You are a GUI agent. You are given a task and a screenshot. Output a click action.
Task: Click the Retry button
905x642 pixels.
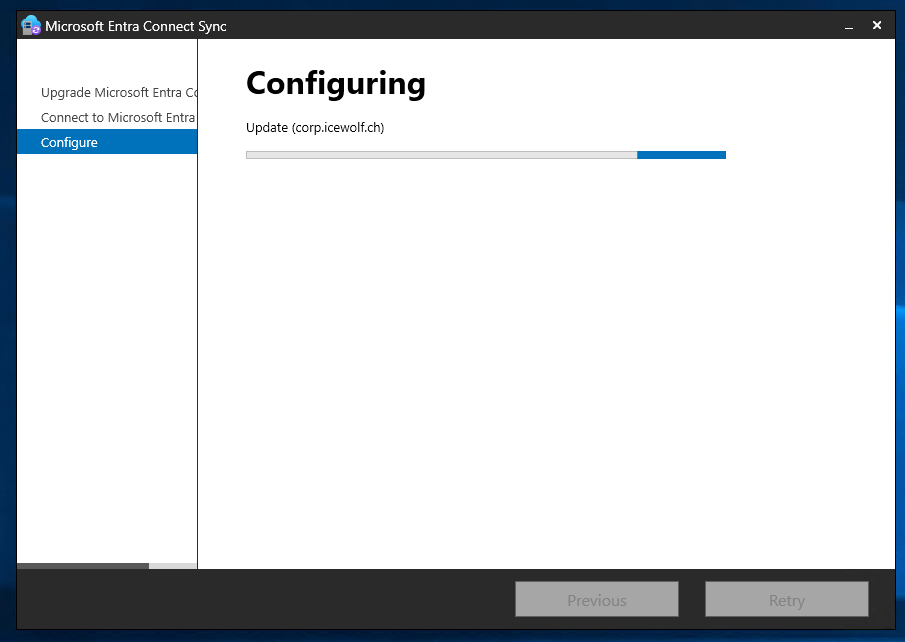click(x=787, y=599)
